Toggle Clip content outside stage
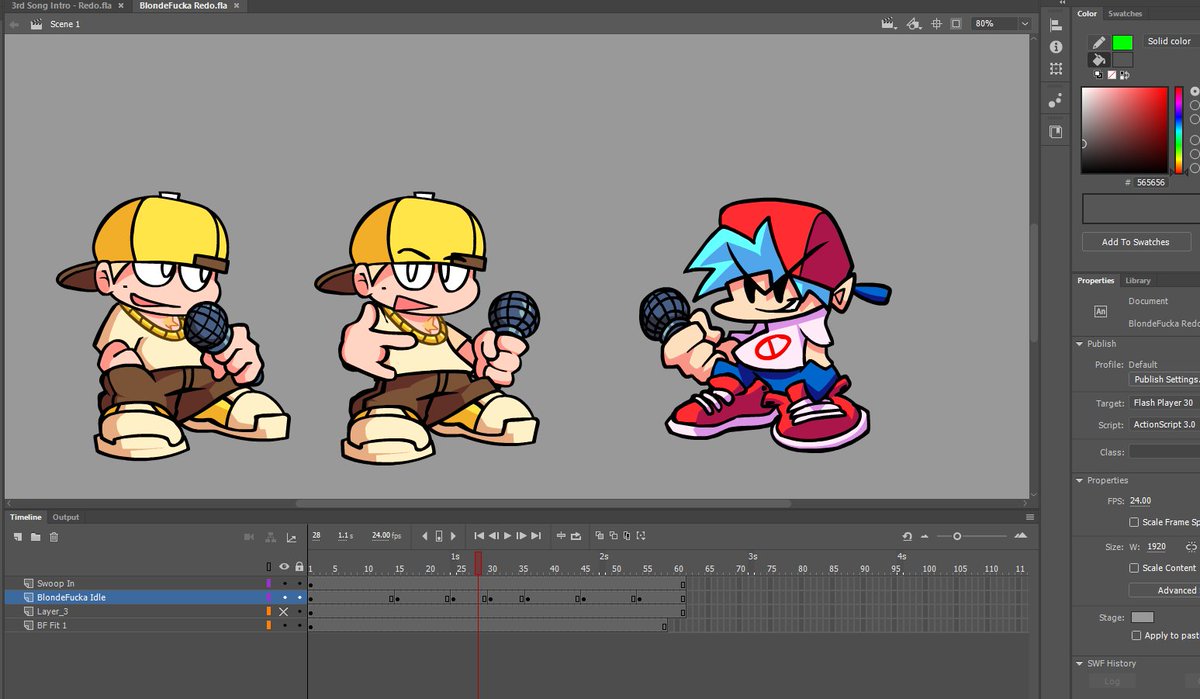The width and height of the screenshot is (1200, 699). pos(956,23)
